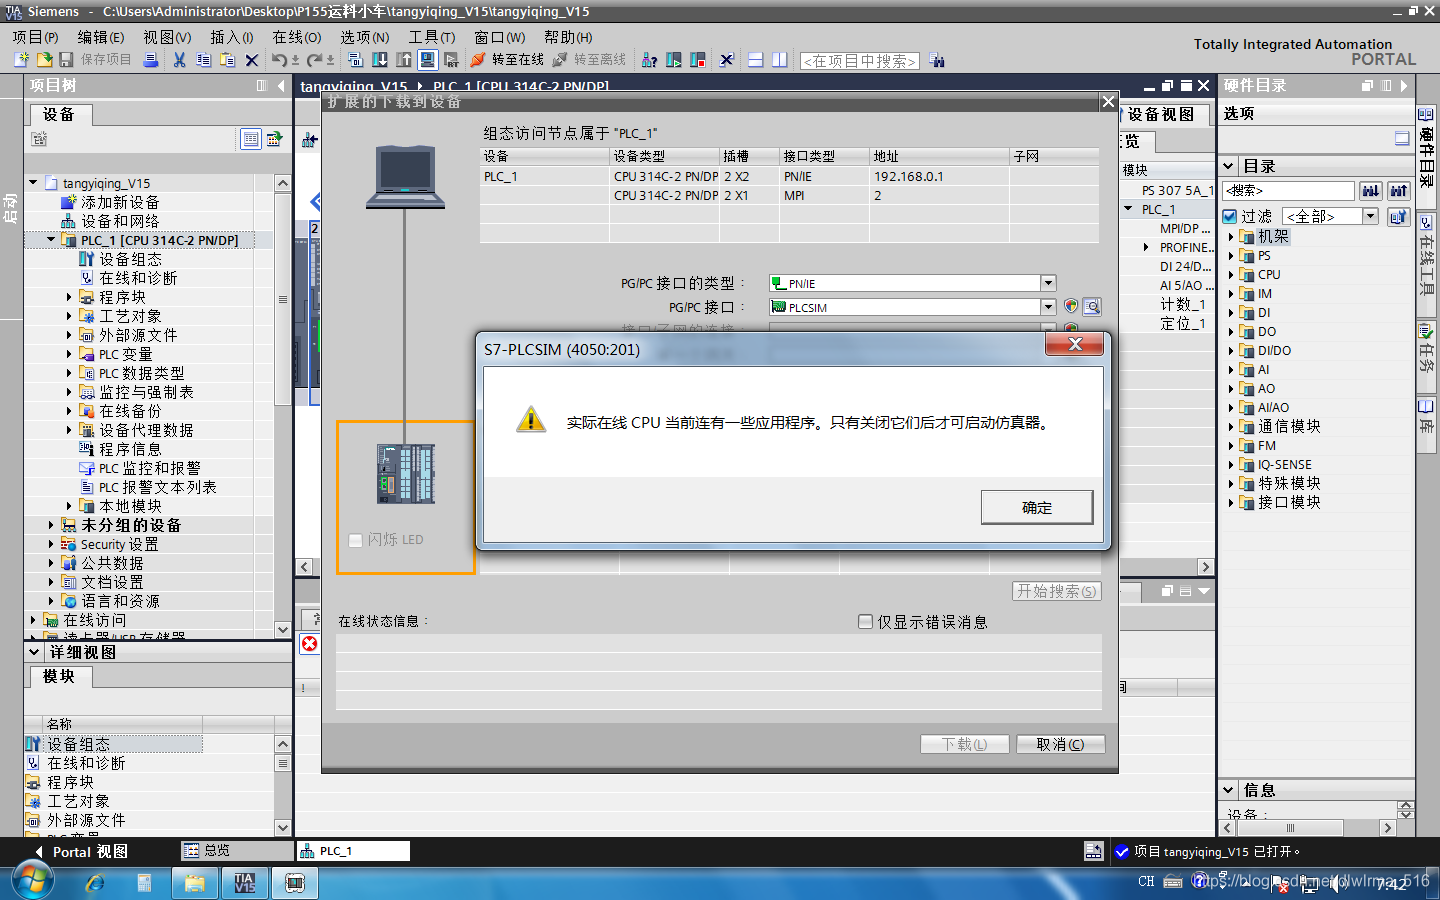
Task: Toggle the 闪烁 LED checkbox
Action: tap(355, 540)
